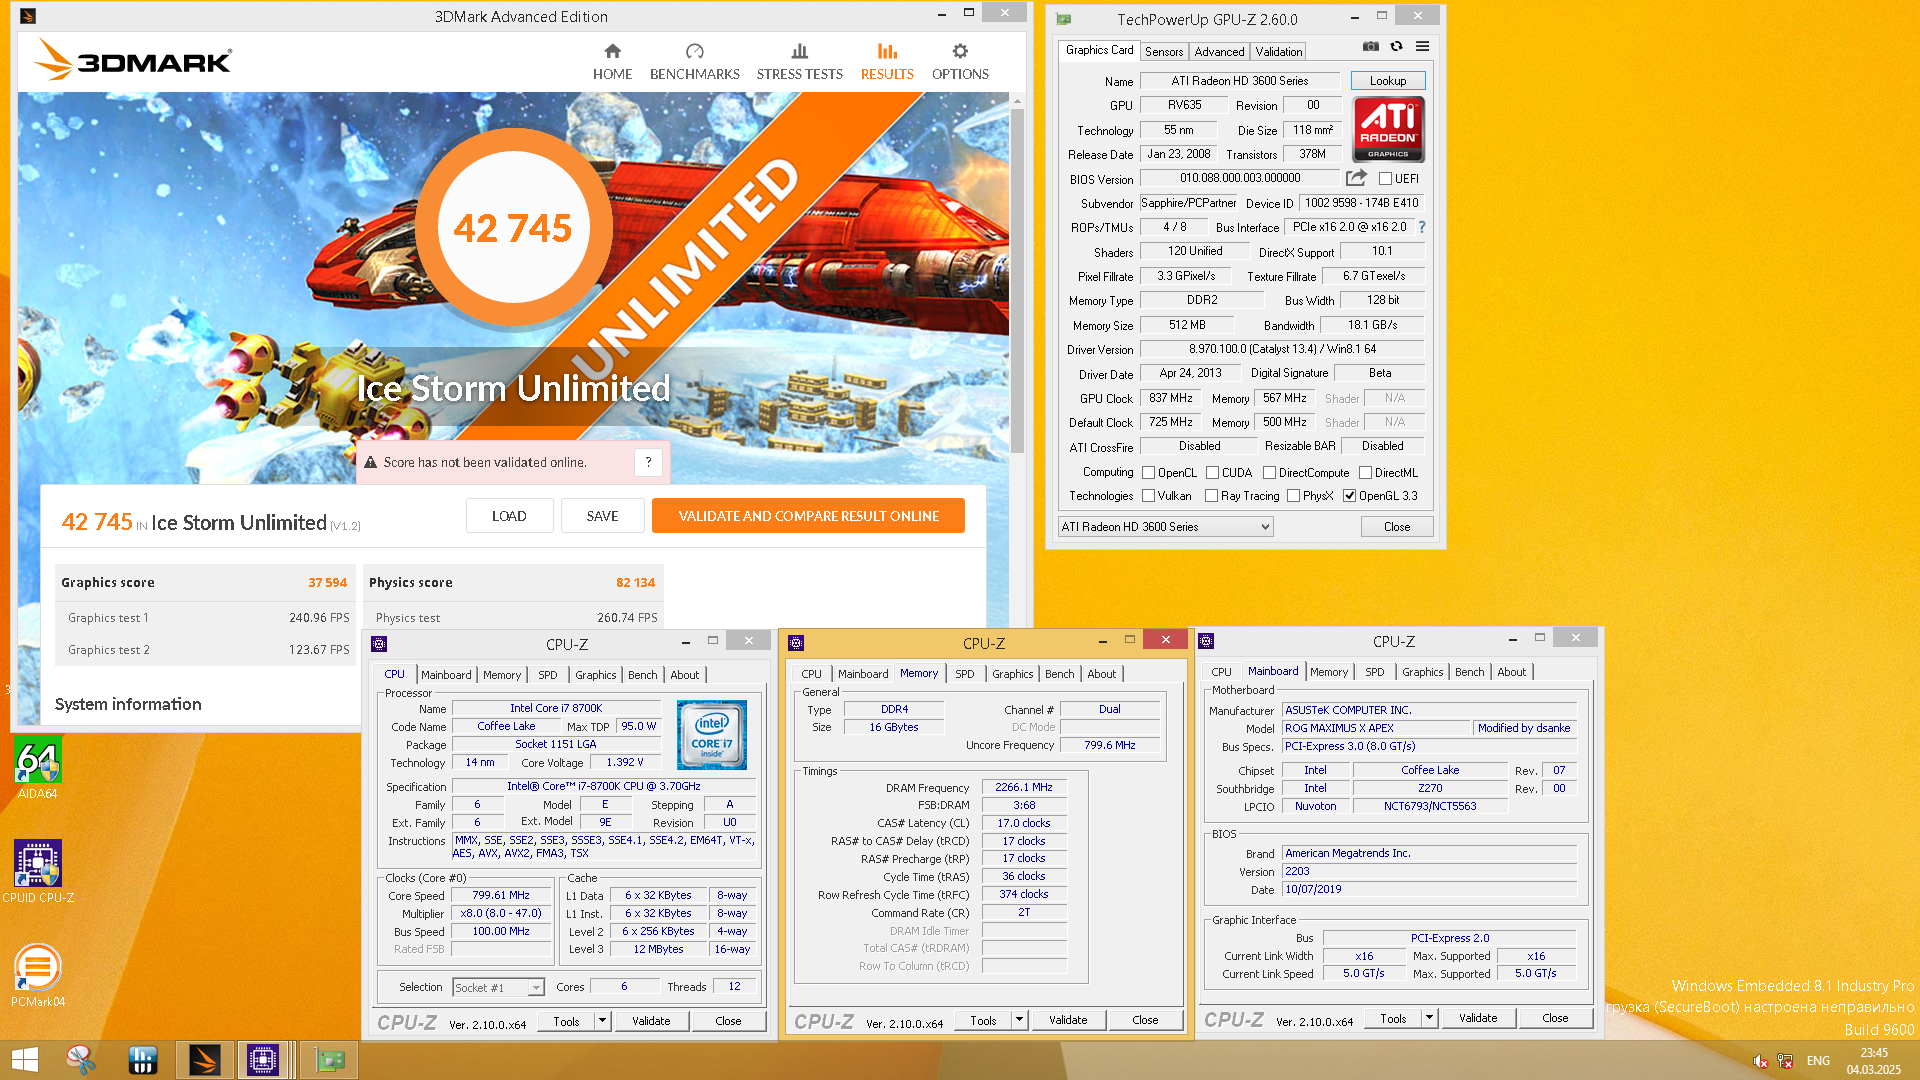Open 3DMark Options gear icon
The height and width of the screenshot is (1080, 1920).
pyautogui.click(x=960, y=51)
